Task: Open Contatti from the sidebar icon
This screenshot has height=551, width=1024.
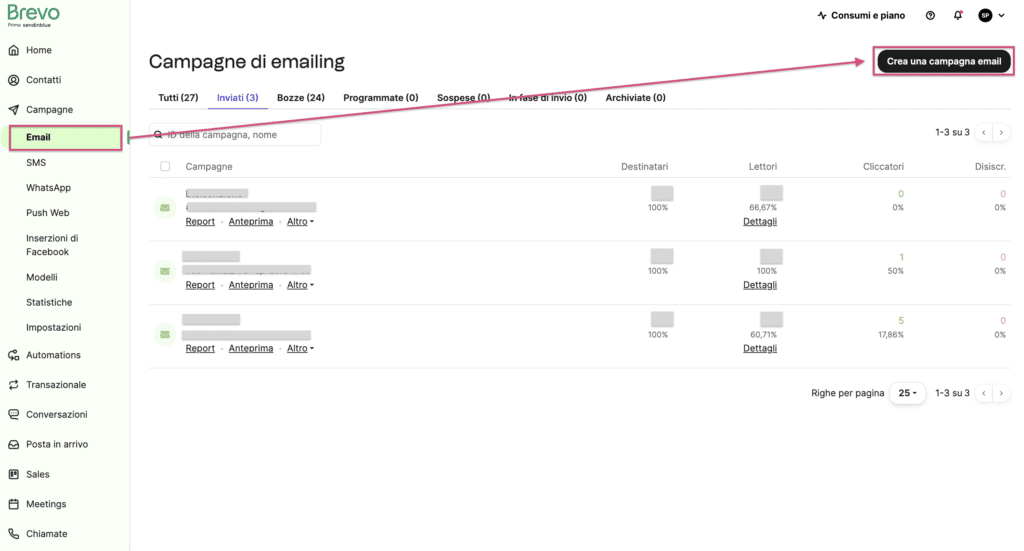Action: (14, 80)
